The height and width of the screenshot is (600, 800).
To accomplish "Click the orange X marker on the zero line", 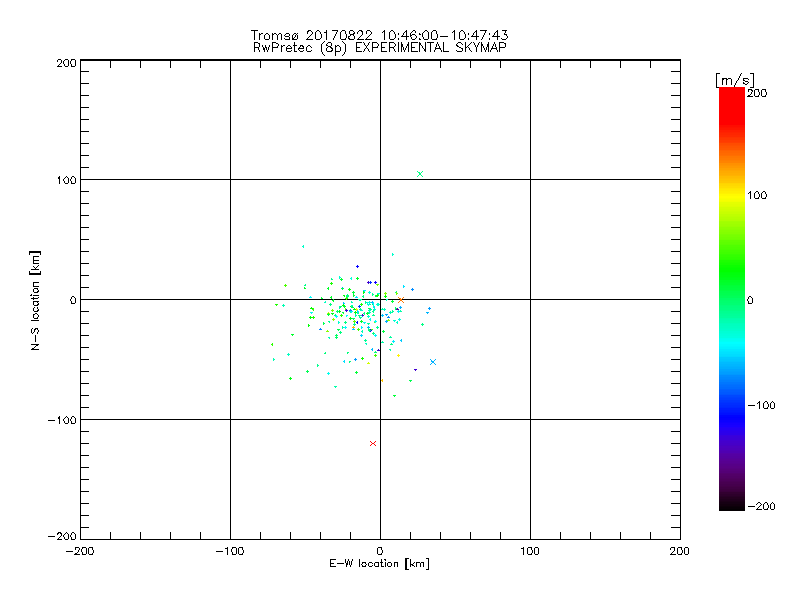I will (x=401, y=300).
